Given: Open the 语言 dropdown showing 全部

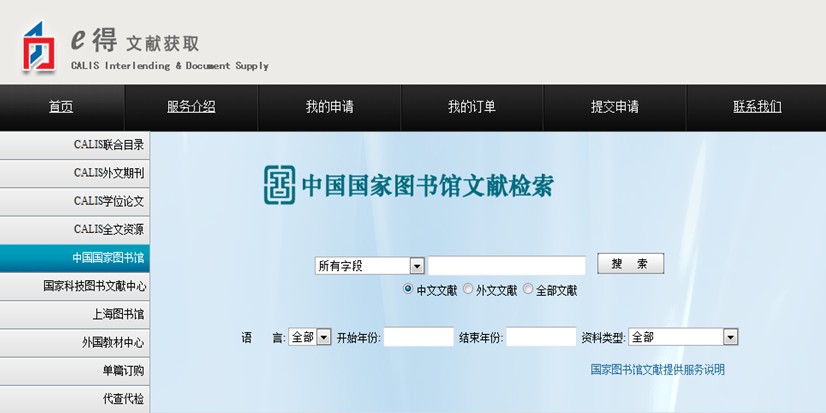Looking at the screenshot, I should [310, 337].
